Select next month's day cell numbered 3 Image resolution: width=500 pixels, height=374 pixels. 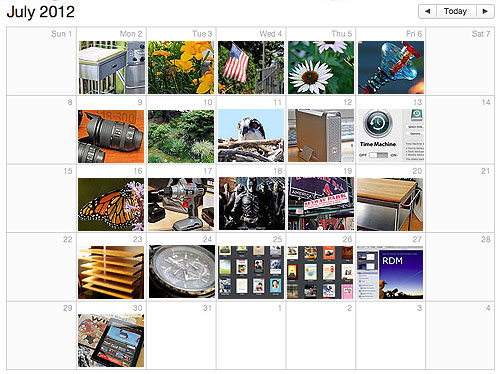click(391, 335)
